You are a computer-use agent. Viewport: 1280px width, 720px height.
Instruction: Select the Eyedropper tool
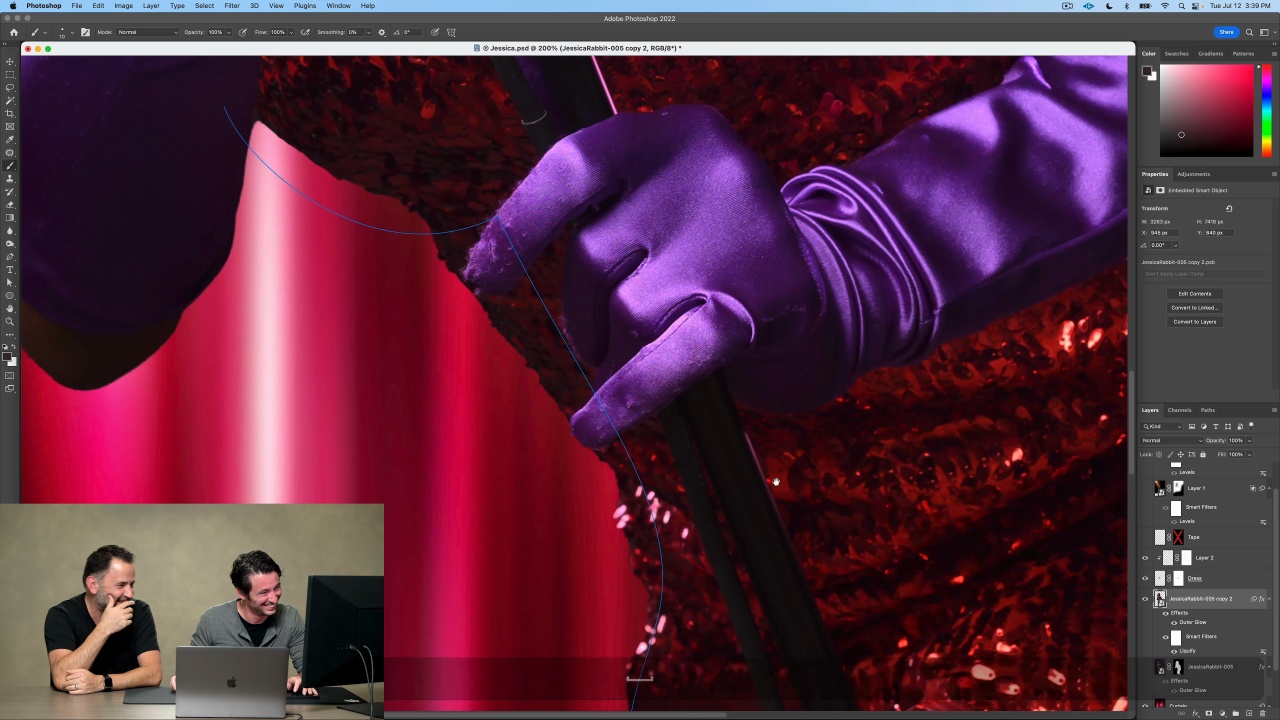coord(10,140)
